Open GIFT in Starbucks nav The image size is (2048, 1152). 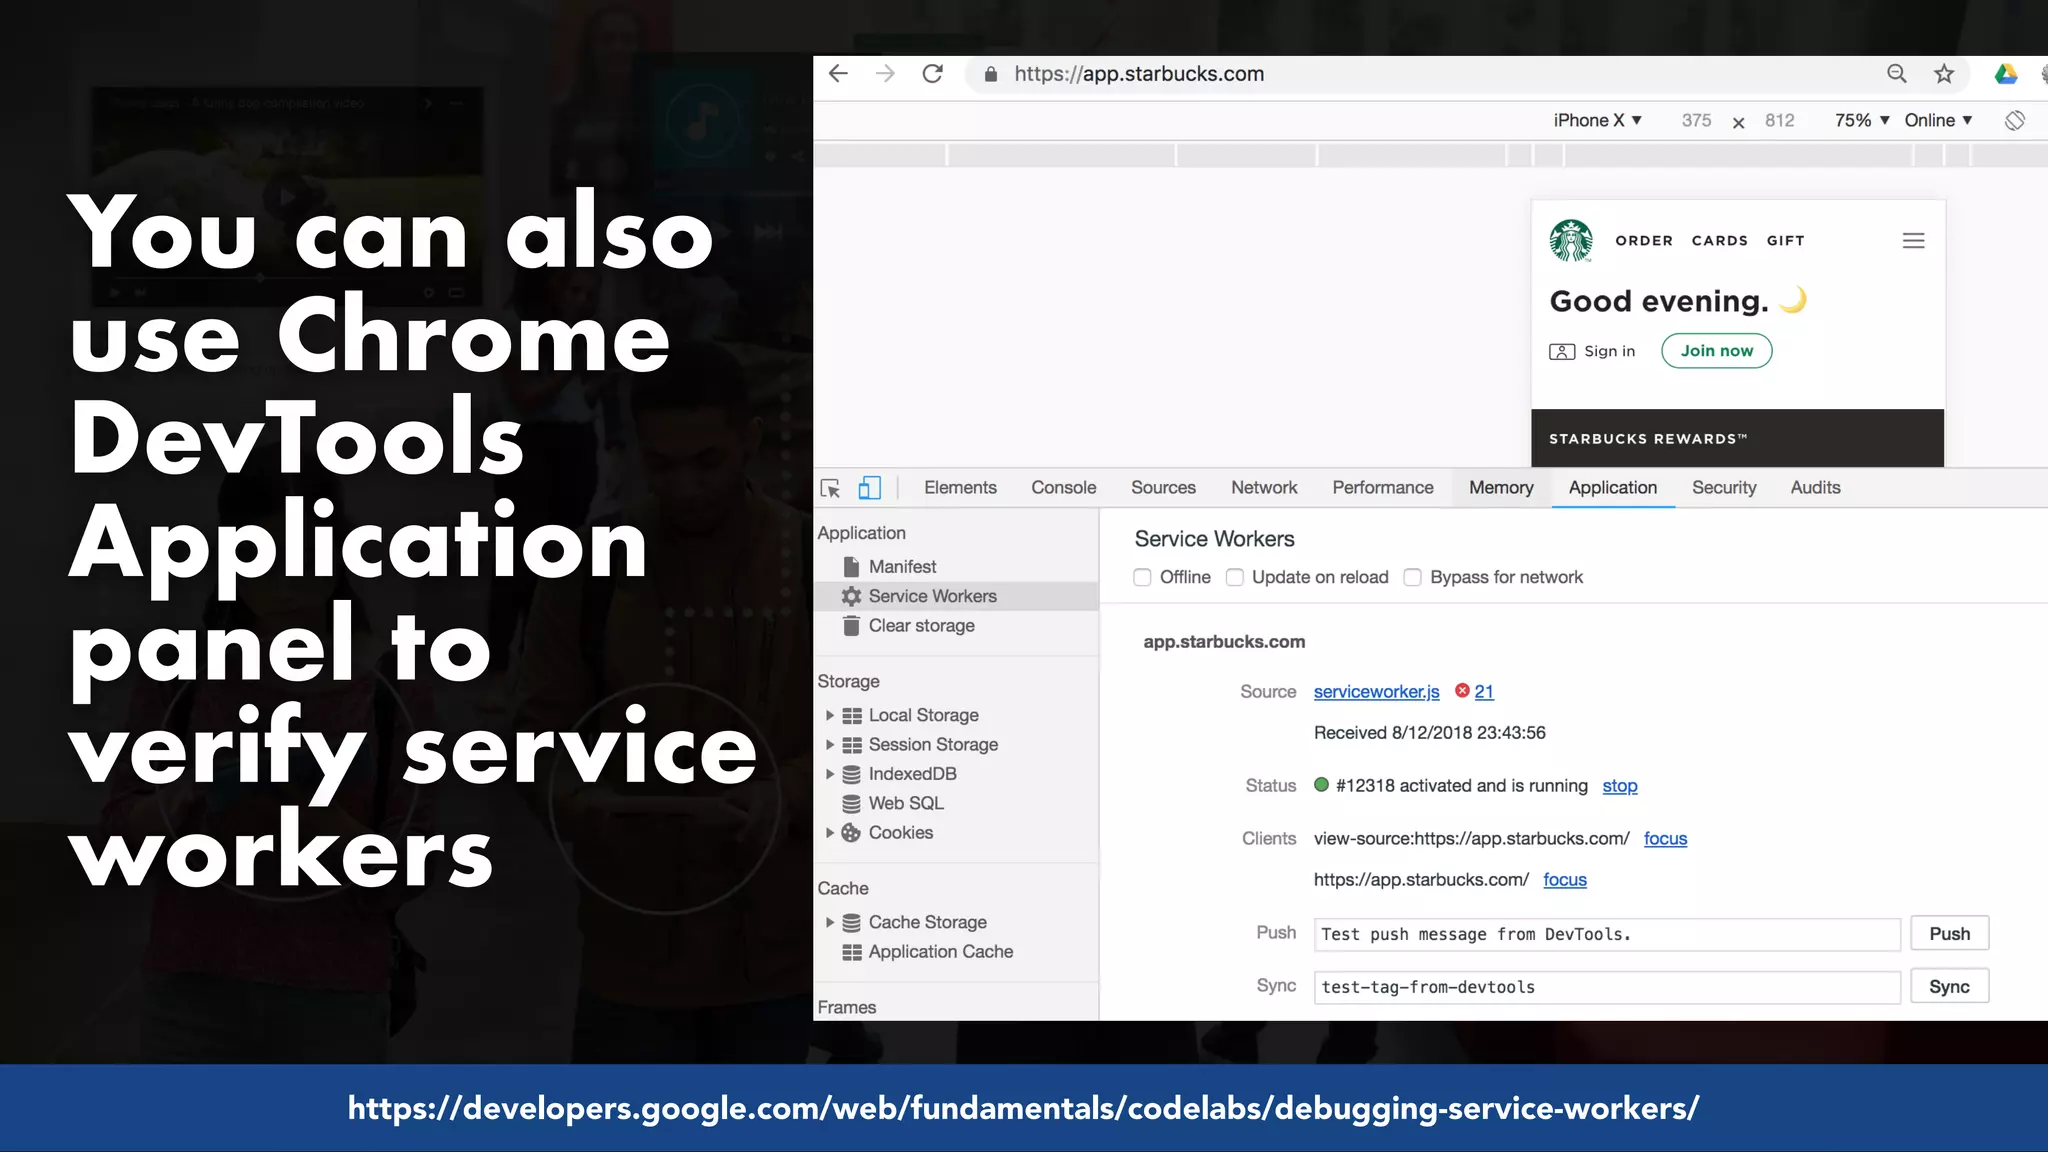click(1785, 241)
